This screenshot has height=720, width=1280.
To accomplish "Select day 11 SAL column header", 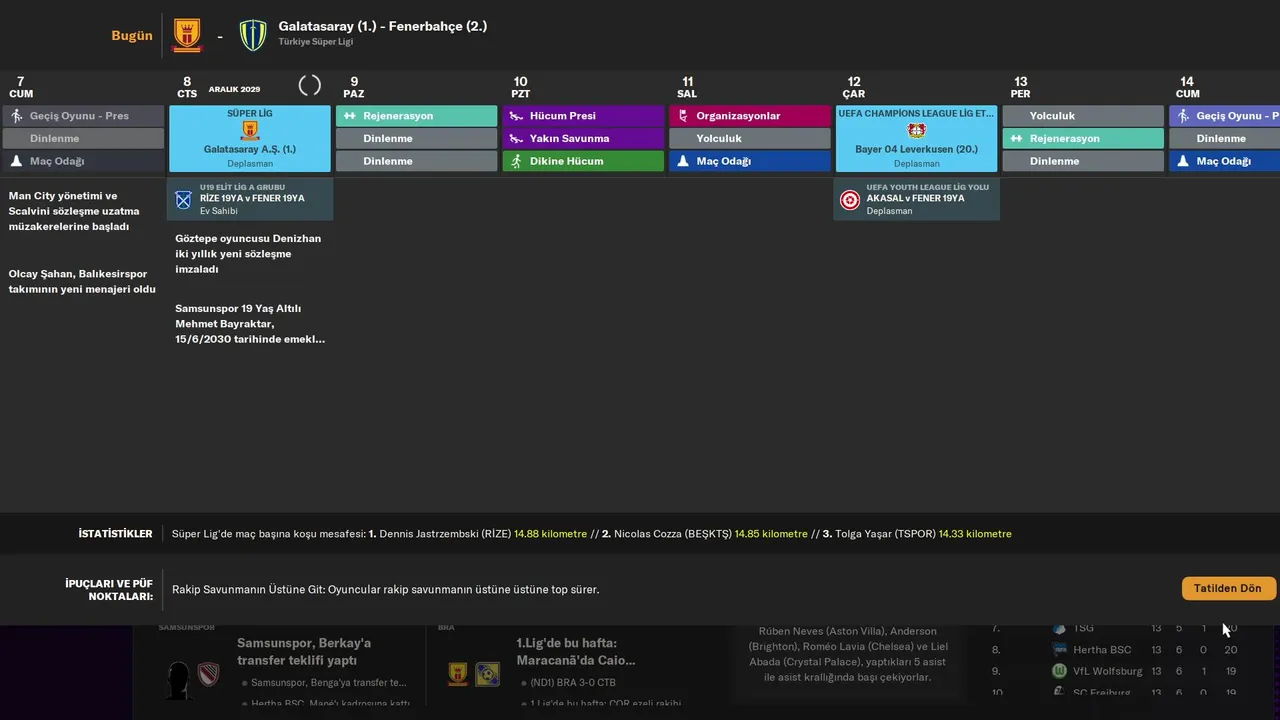I will 687,87.
